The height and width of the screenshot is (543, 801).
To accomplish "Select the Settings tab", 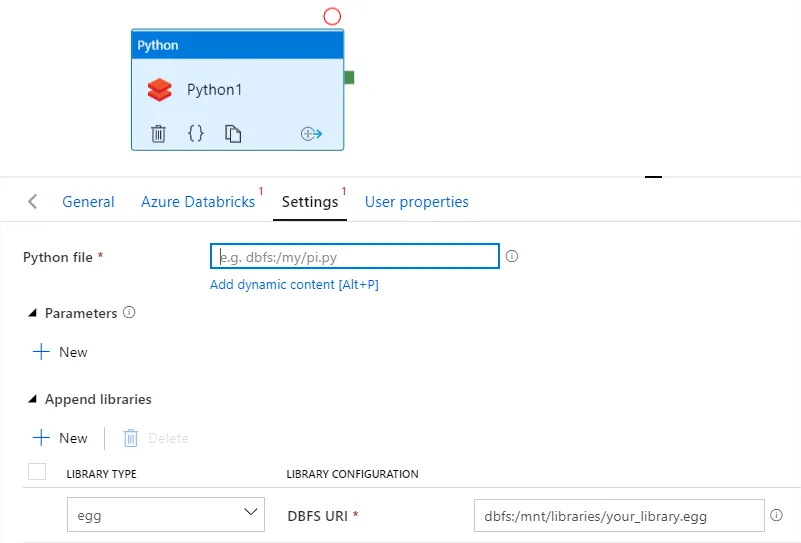I will click(x=310, y=202).
